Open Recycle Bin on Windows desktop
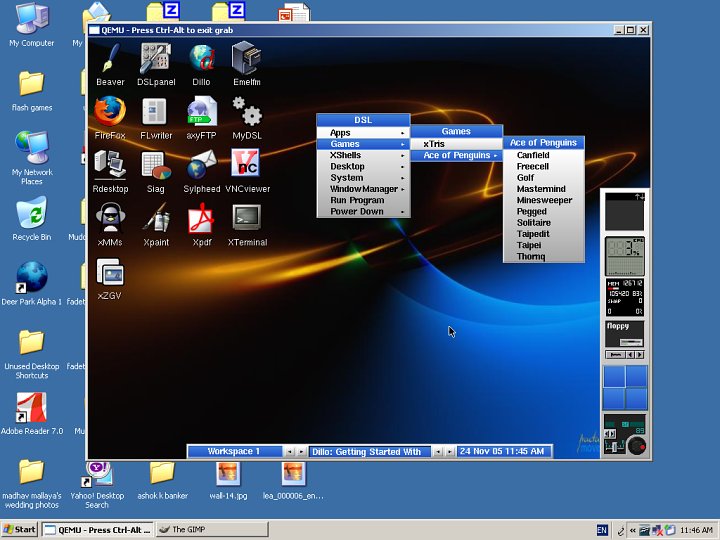Image resolution: width=720 pixels, height=540 pixels. [31, 214]
